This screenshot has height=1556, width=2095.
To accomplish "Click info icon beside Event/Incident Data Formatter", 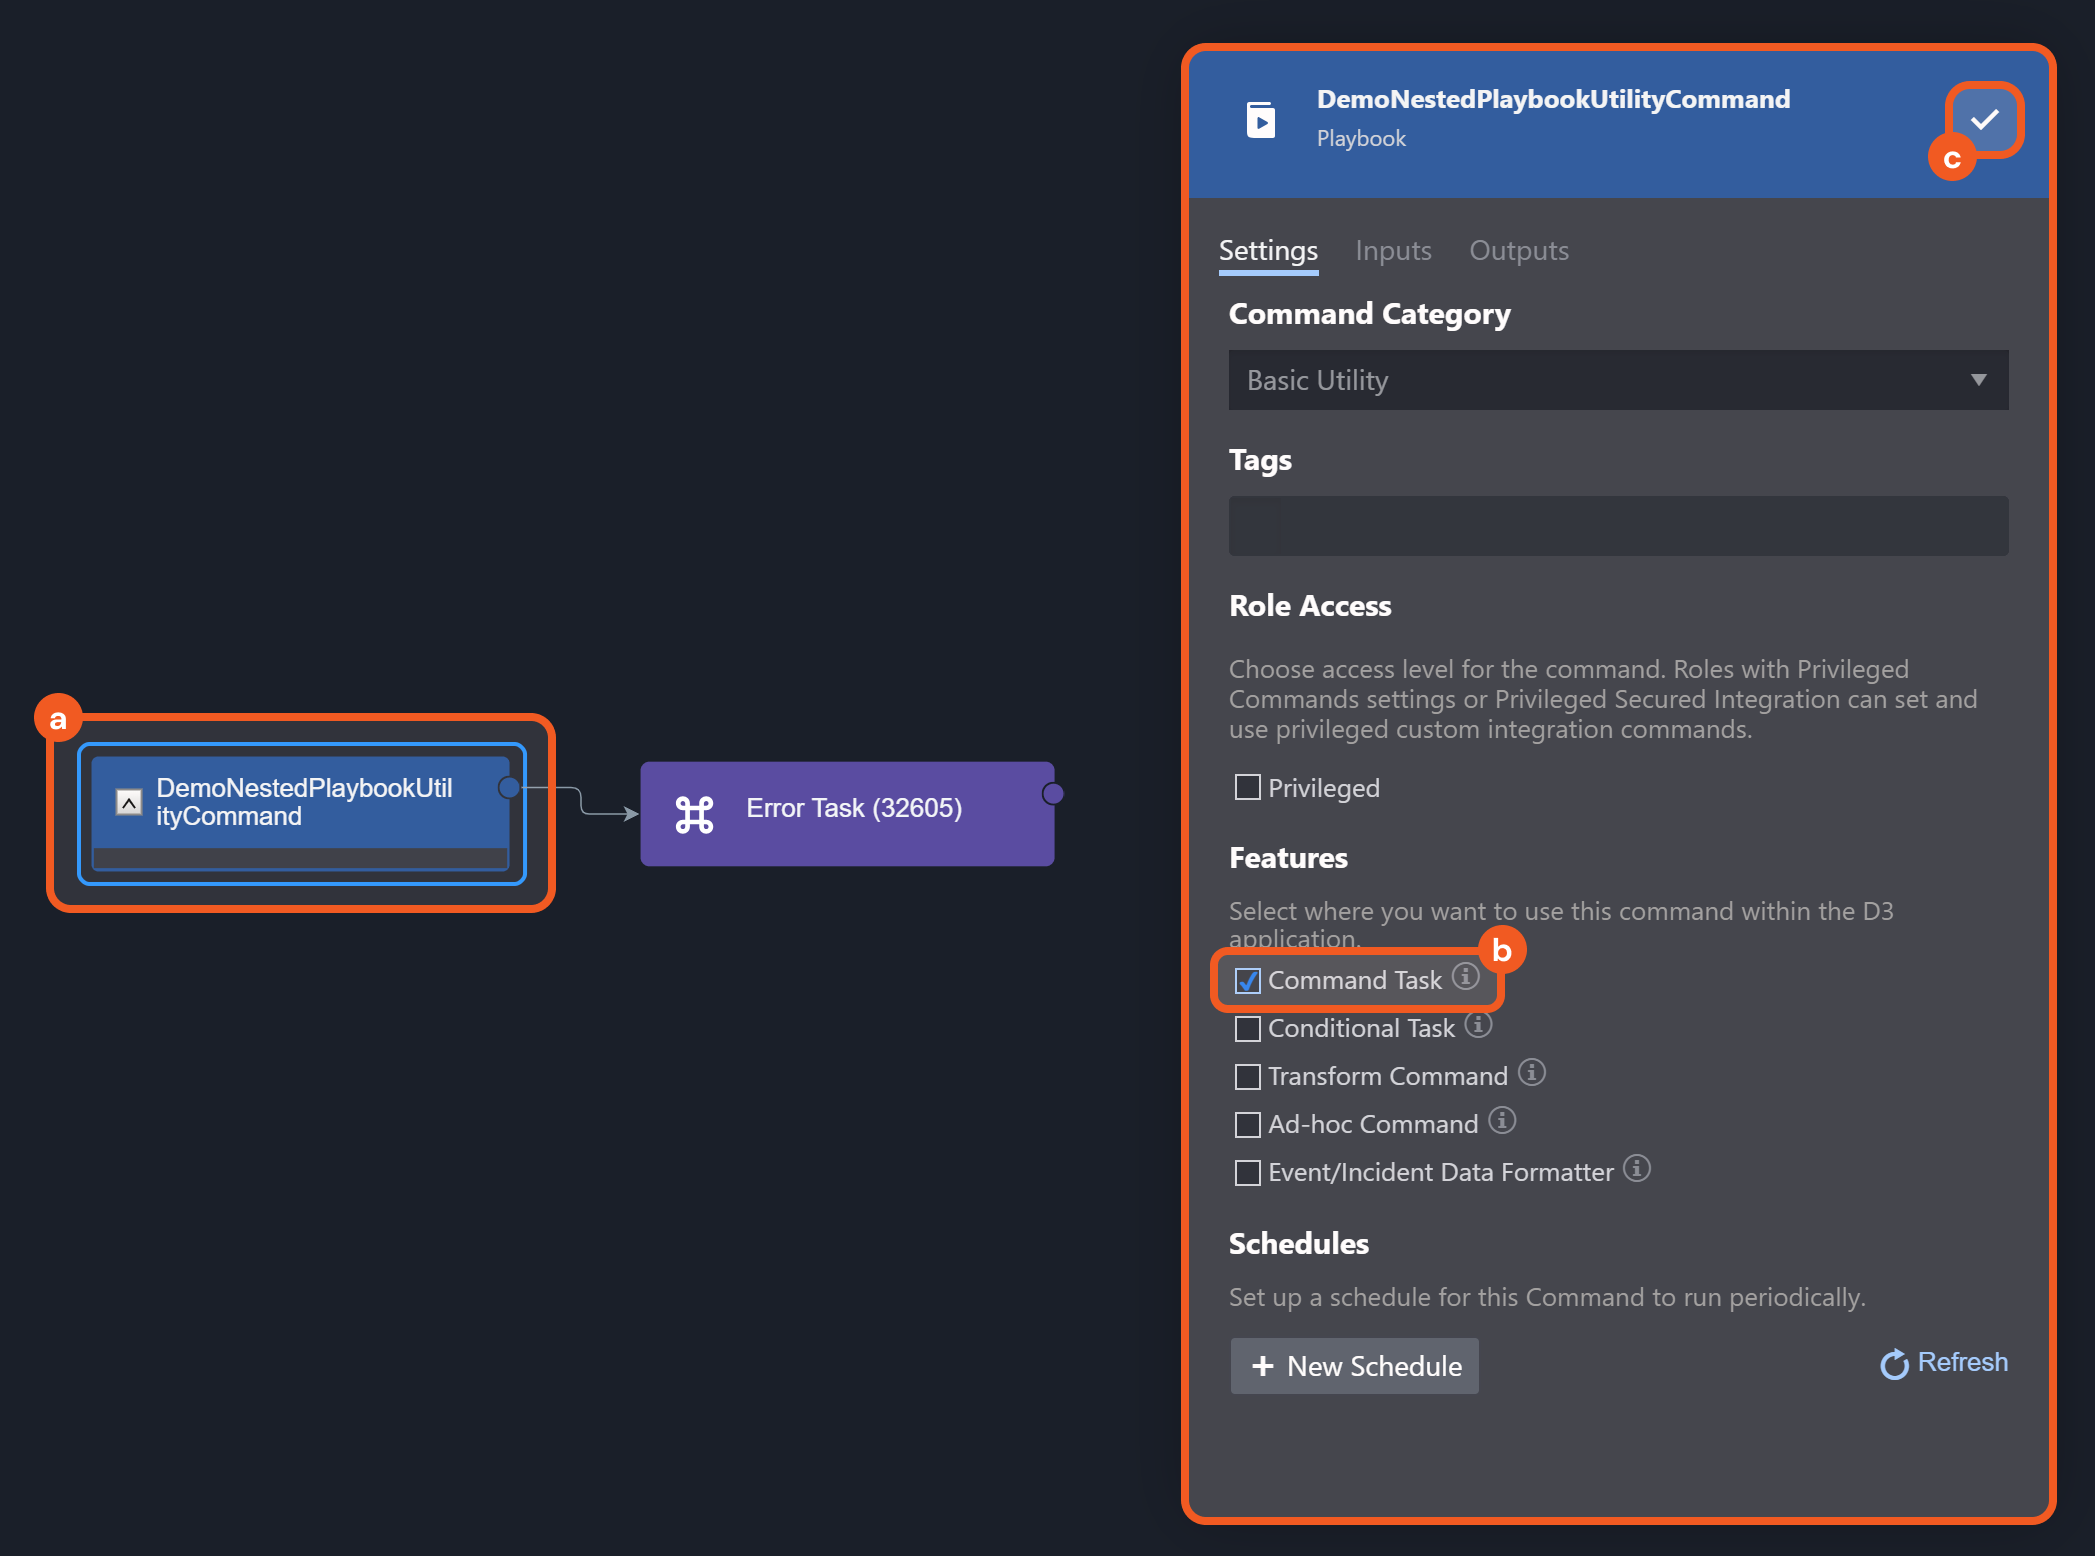I will (x=1636, y=1168).
